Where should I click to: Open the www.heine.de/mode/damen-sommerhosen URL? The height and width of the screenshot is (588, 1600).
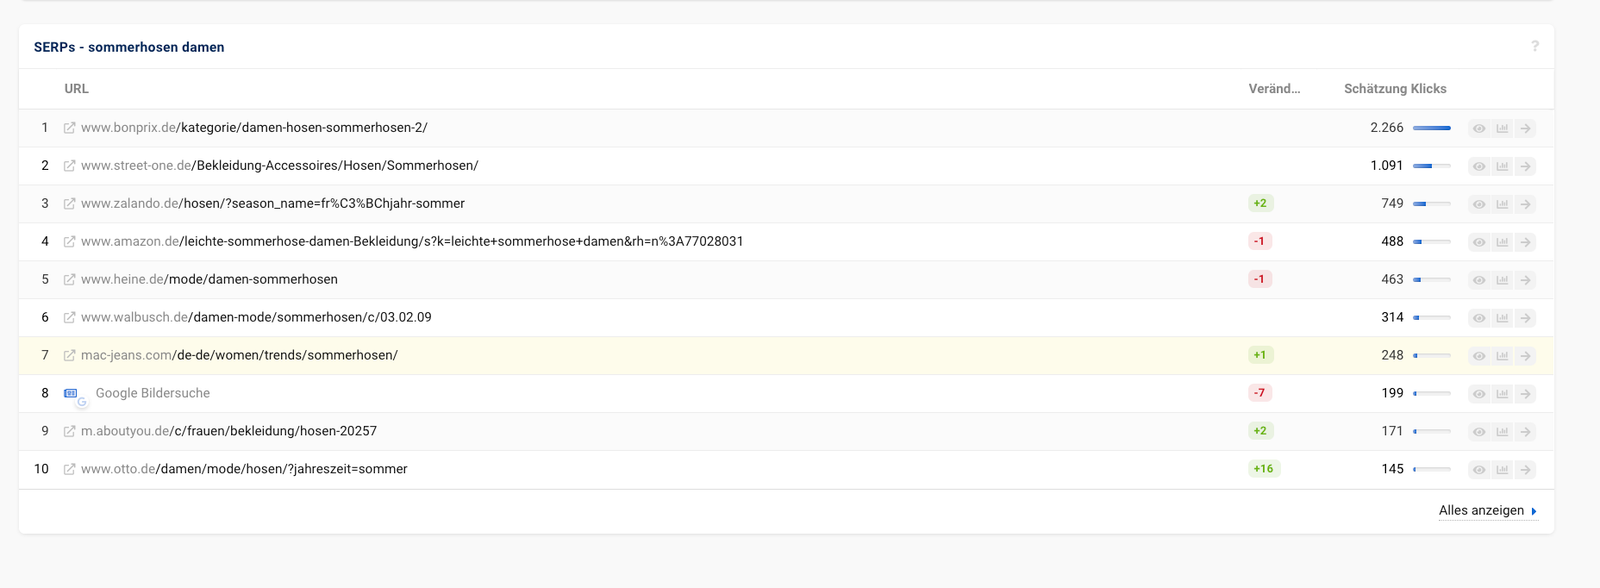coord(209,280)
